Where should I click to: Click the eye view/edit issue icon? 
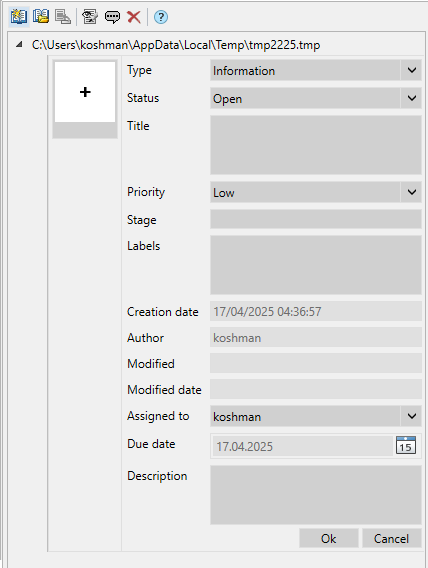[x=90, y=17]
